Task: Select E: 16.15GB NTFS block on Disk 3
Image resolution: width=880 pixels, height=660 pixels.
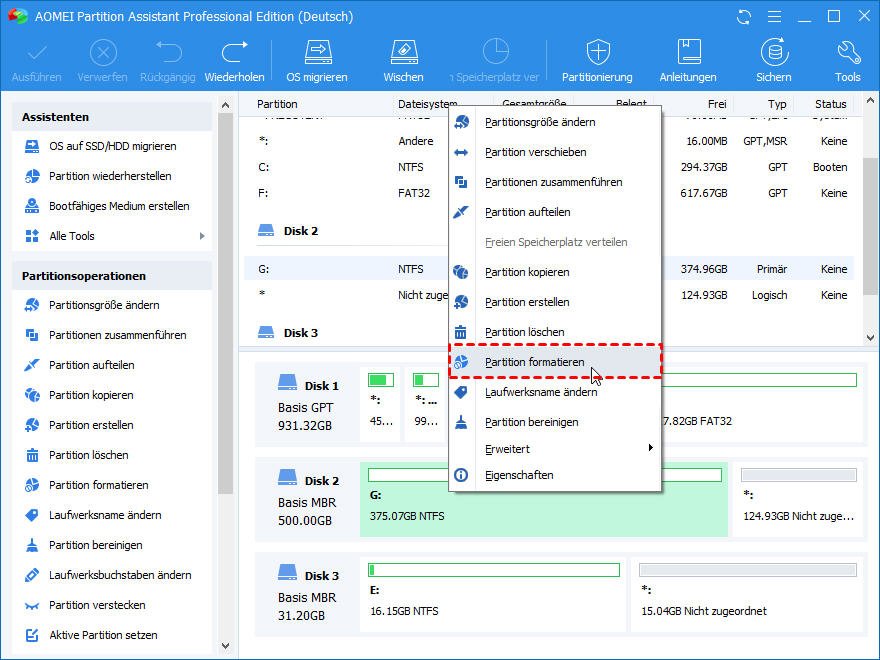Action: click(493, 595)
